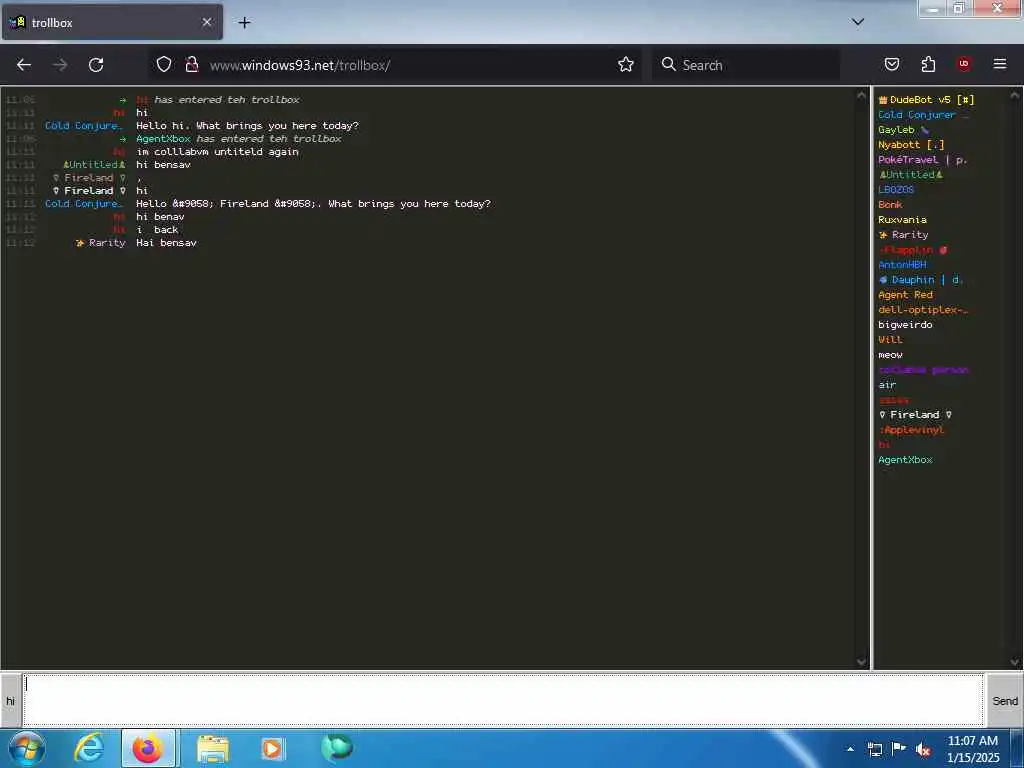Select PokéTravel in user list
Screen dimensions: 1024x768
tap(922, 160)
